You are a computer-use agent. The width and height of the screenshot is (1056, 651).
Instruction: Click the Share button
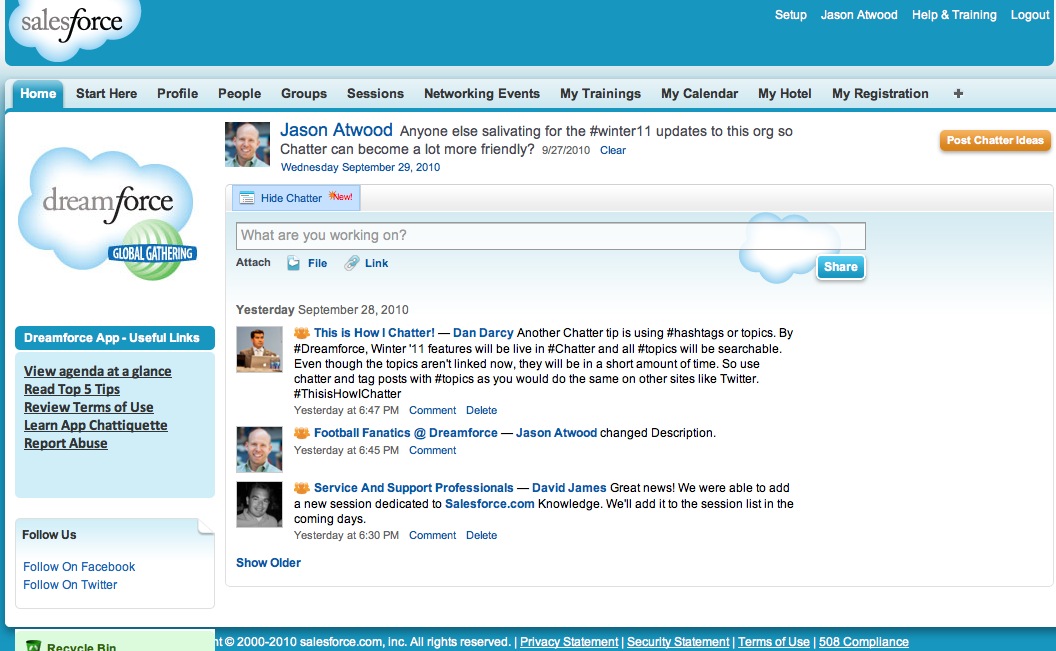pos(840,267)
